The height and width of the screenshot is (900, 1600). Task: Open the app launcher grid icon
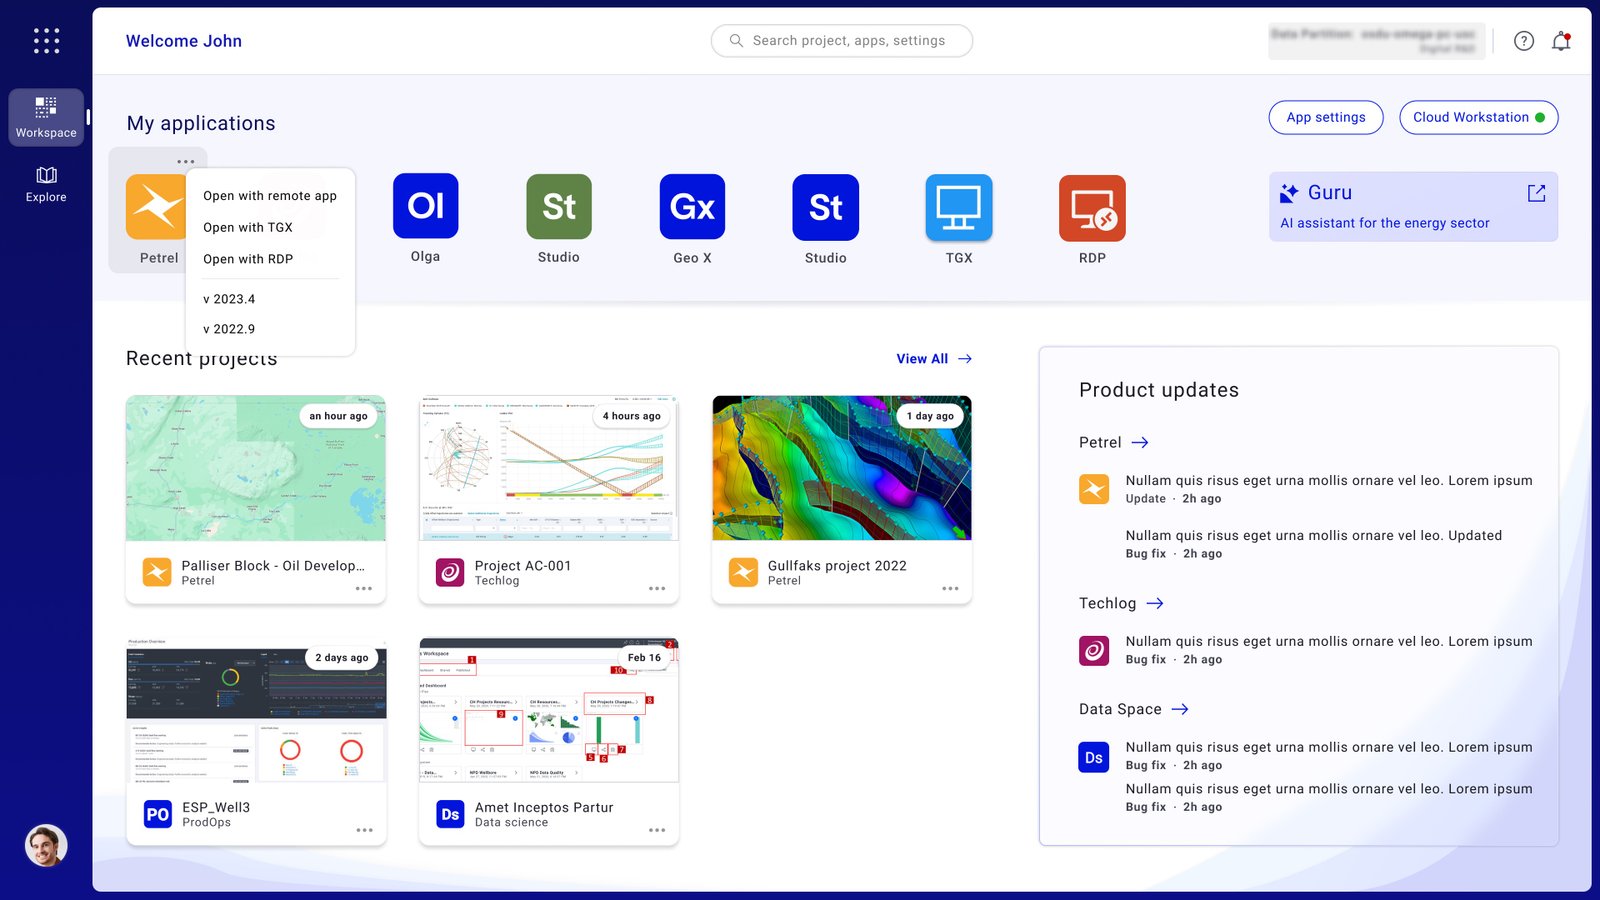46,41
